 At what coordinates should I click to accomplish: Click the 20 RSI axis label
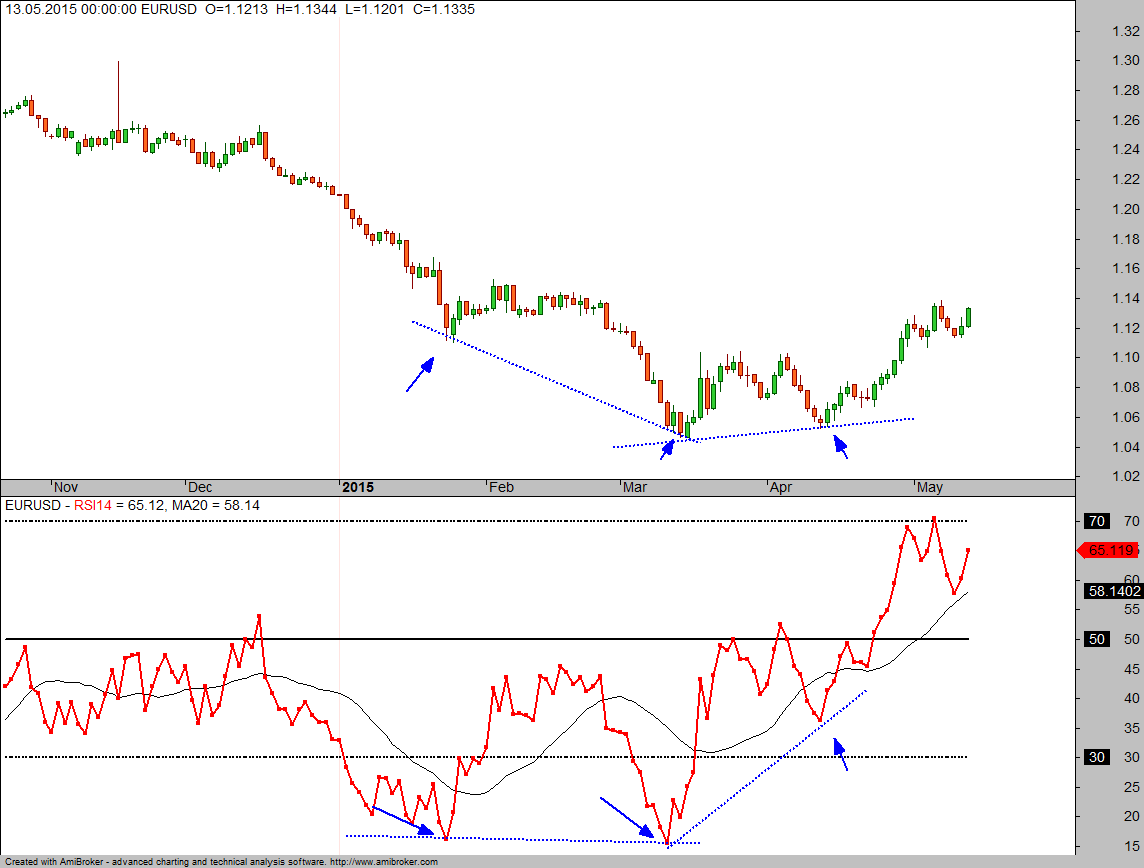pyautogui.click(x=1132, y=817)
